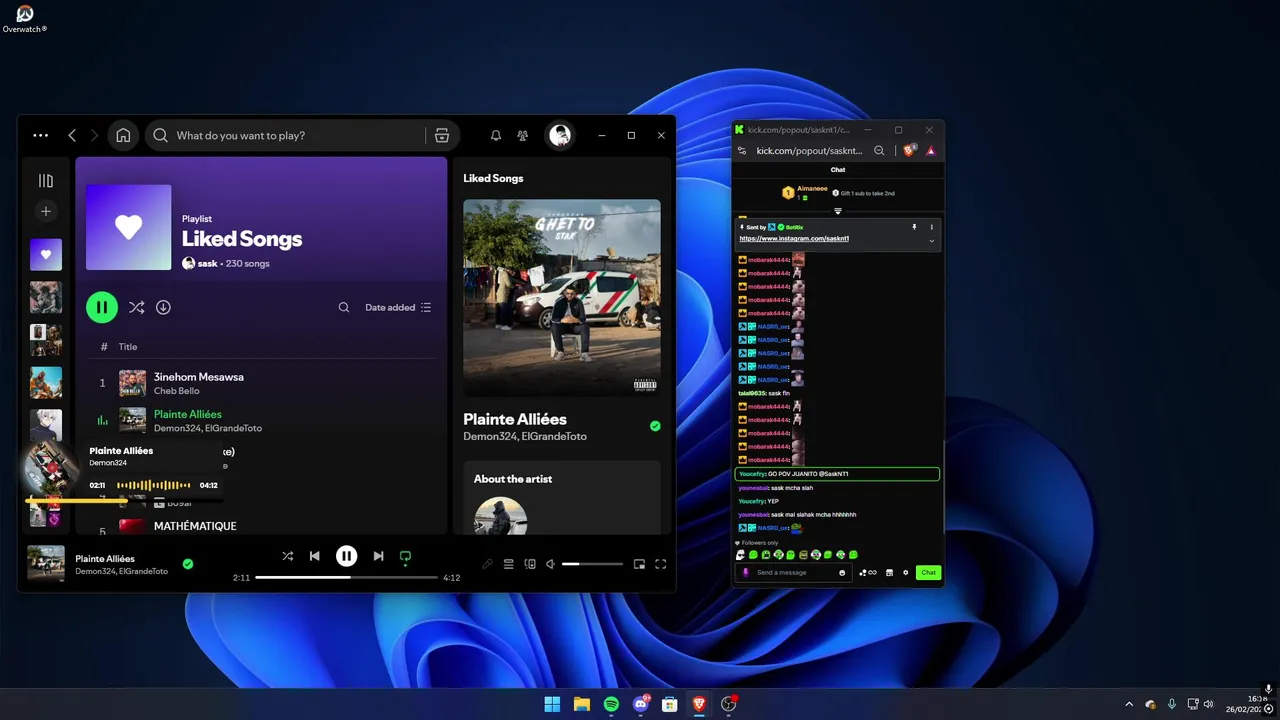Viewport: 1280px width, 720px height.
Task: Open the Spotify miniplayer
Action: click(x=639, y=564)
